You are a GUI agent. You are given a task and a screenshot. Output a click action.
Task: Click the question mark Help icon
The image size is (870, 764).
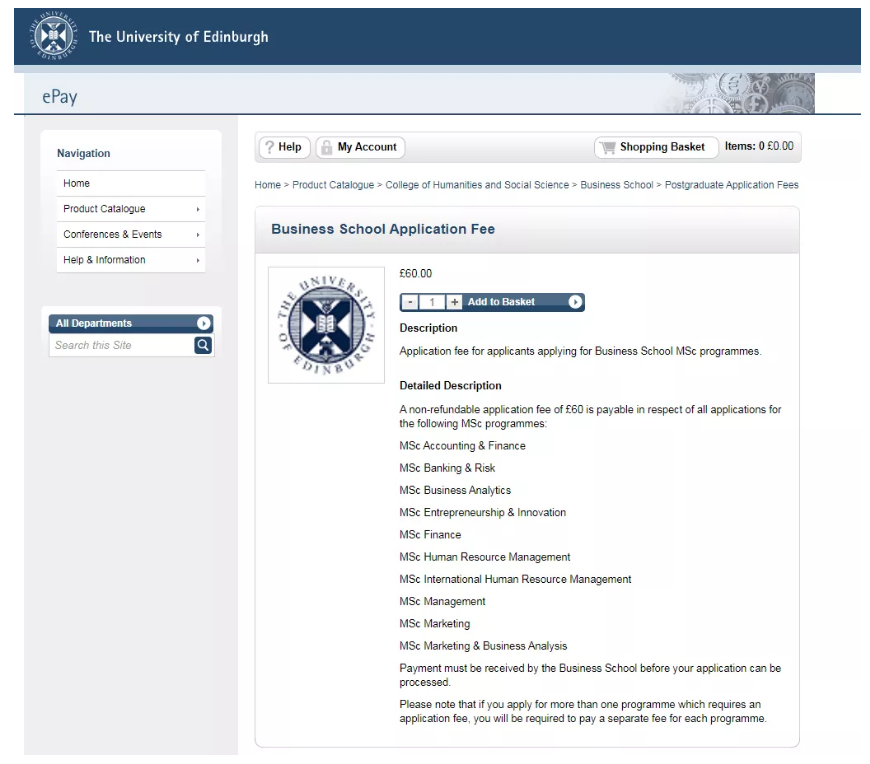click(x=270, y=147)
